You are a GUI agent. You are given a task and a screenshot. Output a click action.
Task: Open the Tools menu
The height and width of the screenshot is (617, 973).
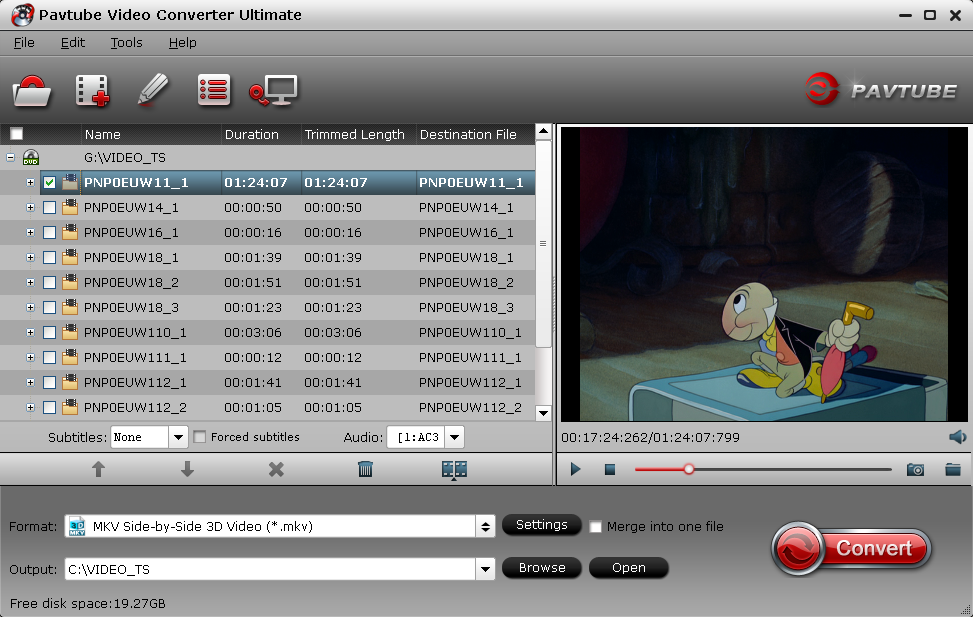[x=127, y=43]
